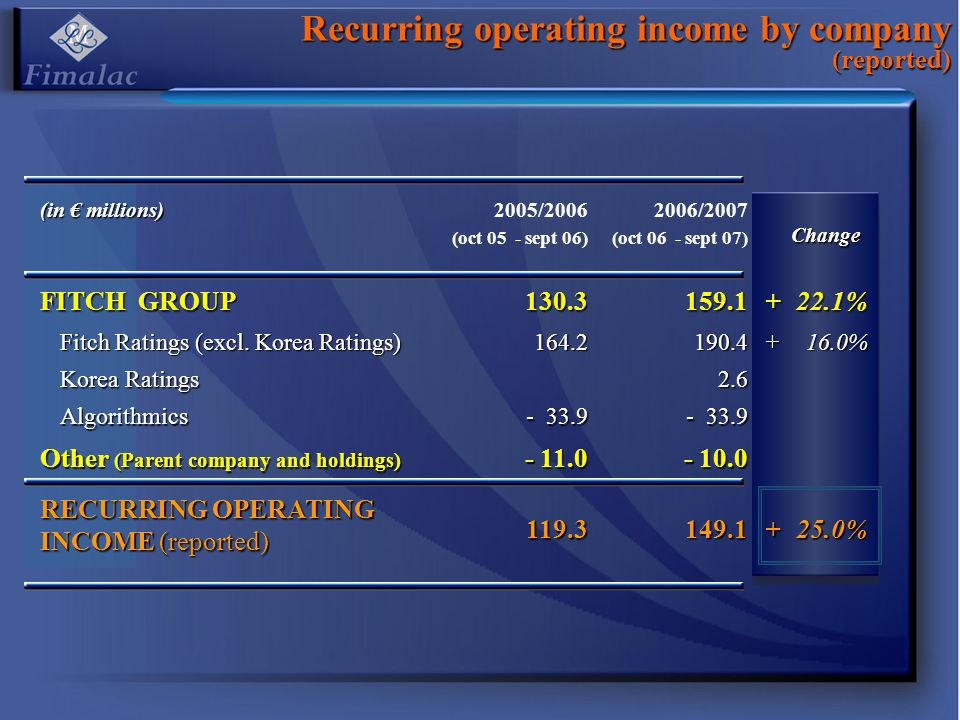Select the '2006/2007' column header

point(700,210)
